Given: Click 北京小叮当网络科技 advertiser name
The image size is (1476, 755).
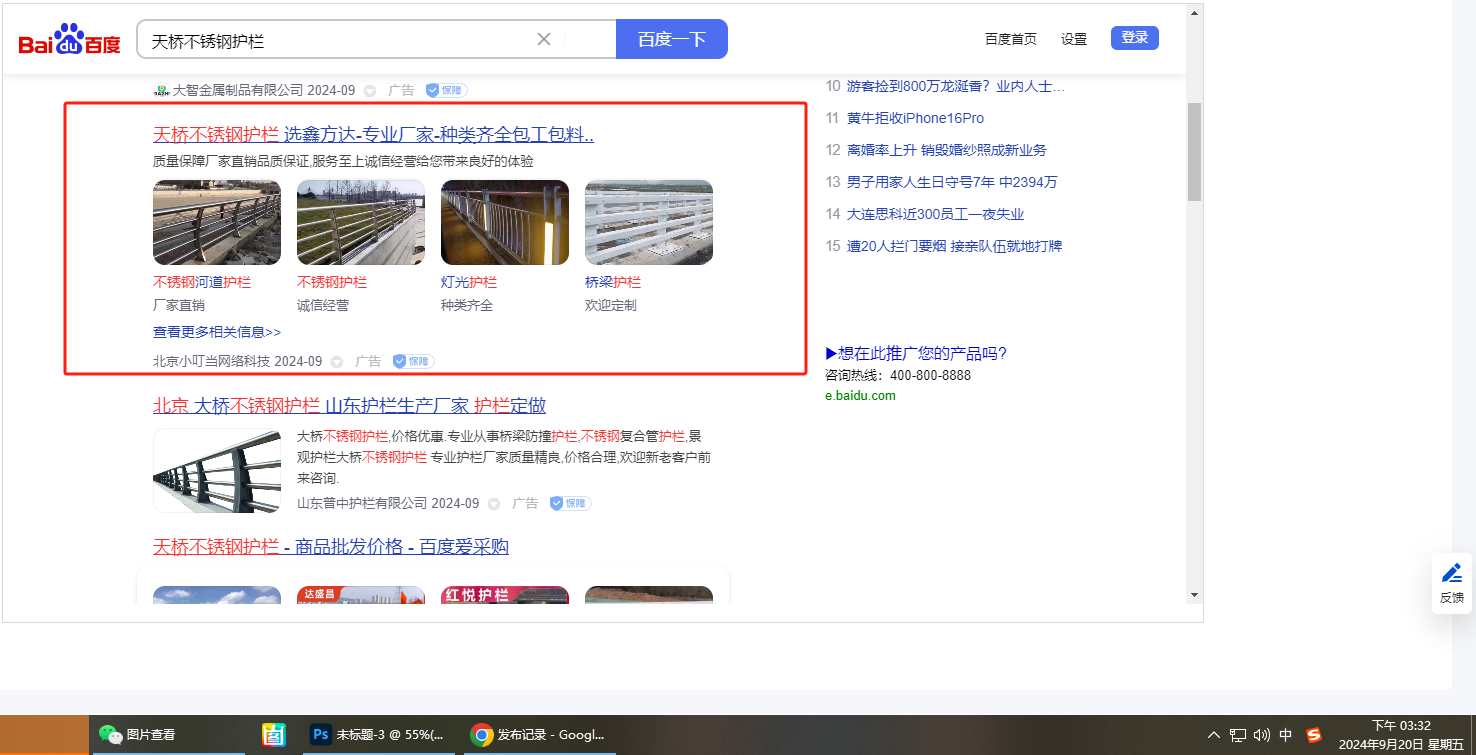Looking at the screenshot, I should tap(211, 361).
